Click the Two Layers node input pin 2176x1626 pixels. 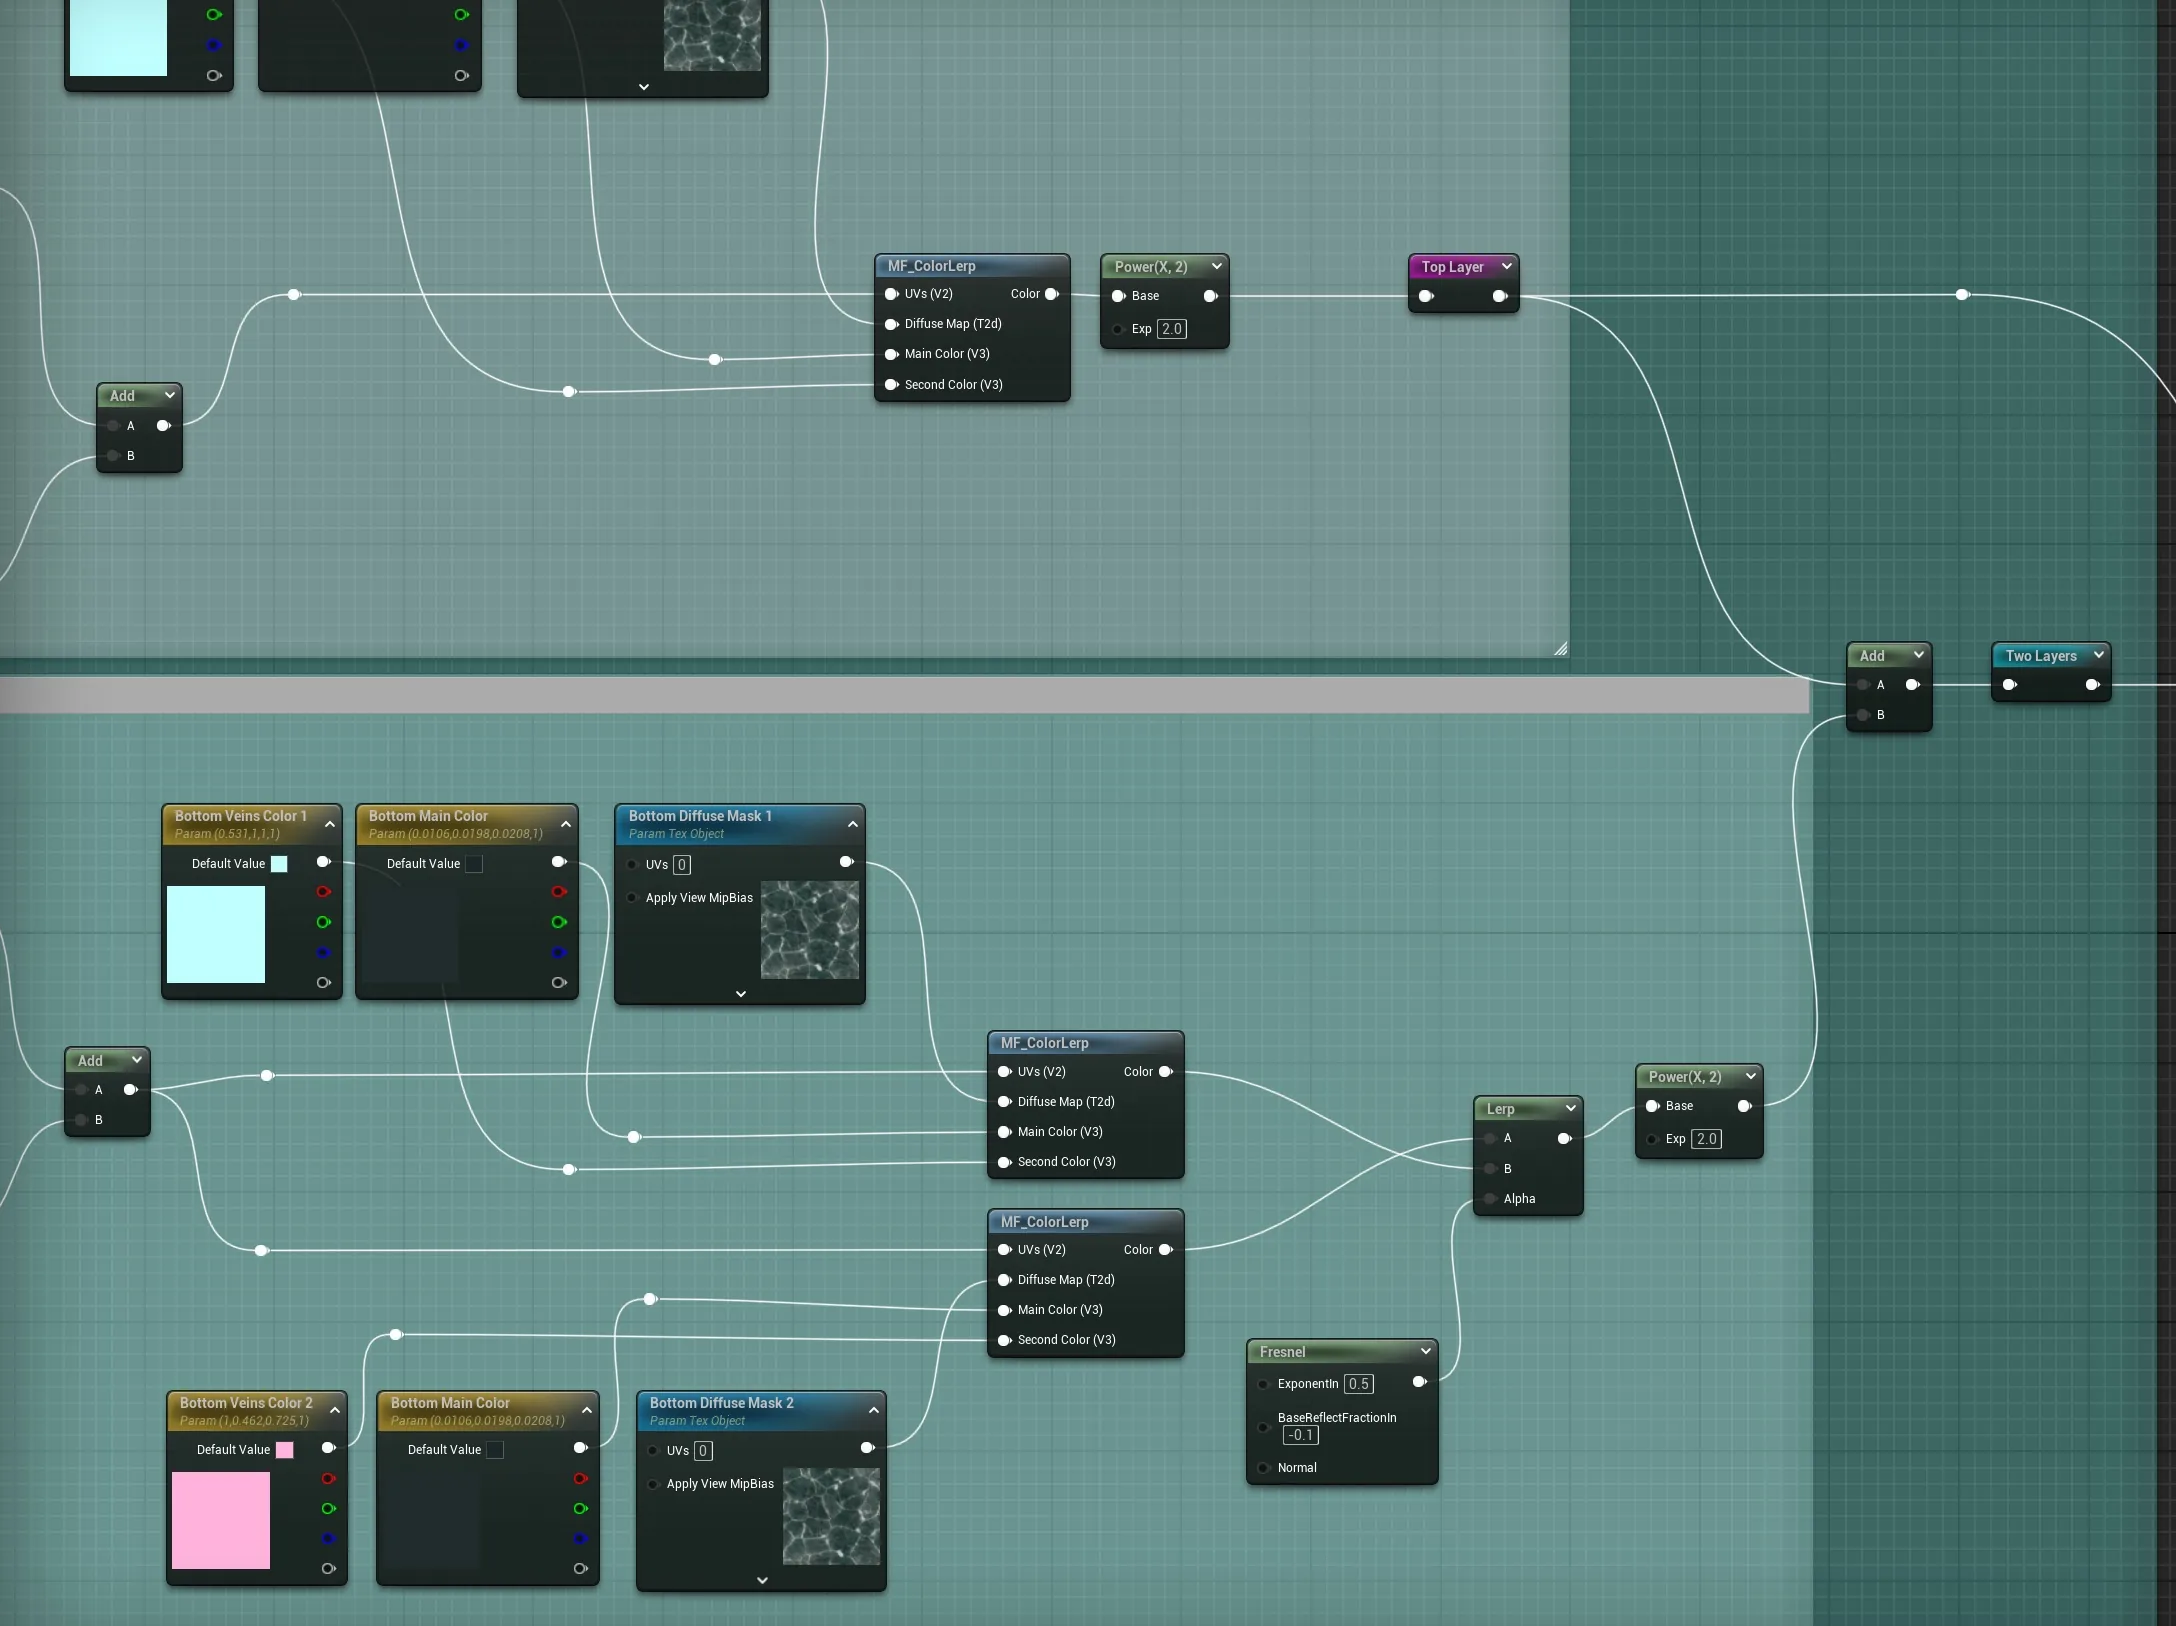pos(2010,685)
